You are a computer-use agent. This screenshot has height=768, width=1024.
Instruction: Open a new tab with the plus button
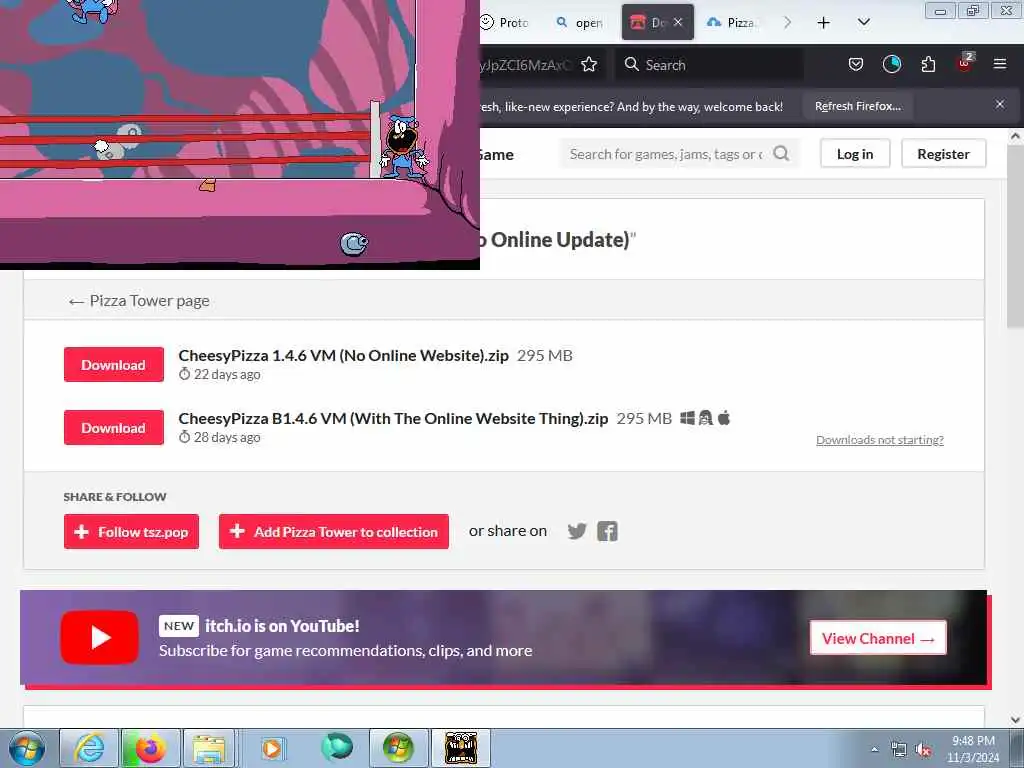tap(824, 23)
